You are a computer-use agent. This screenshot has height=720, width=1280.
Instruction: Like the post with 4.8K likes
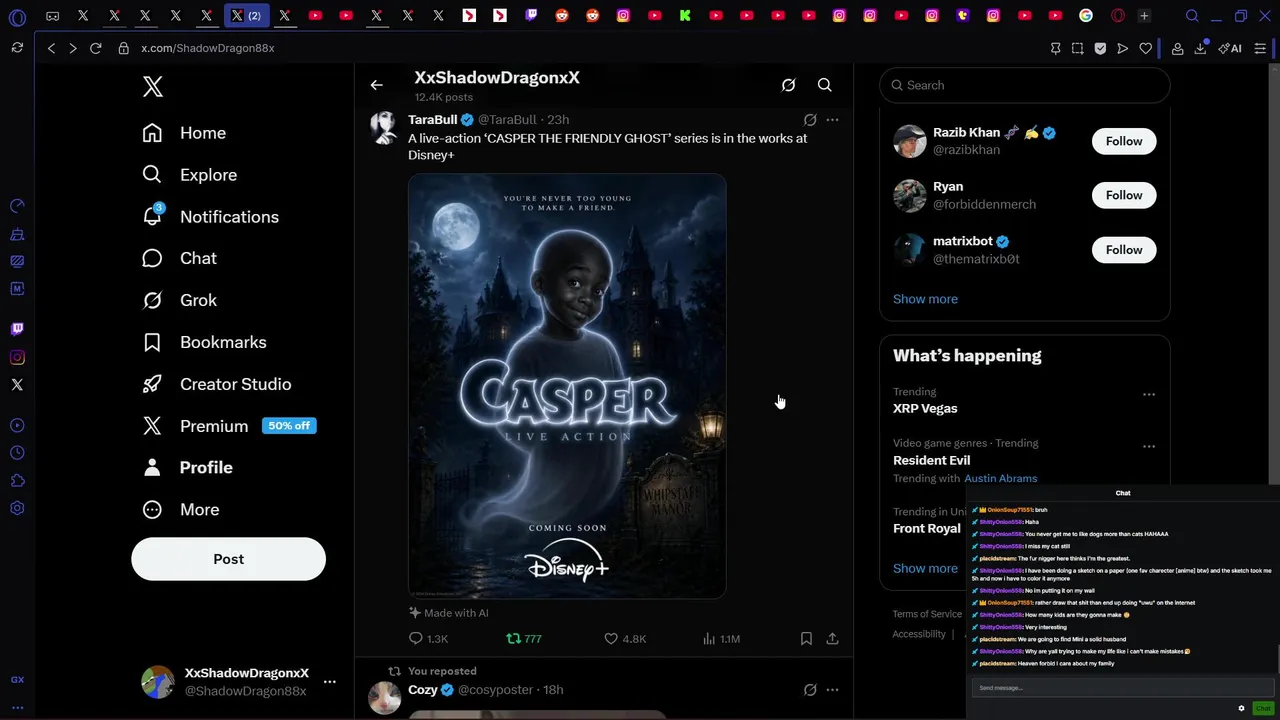tap(625, 638)
